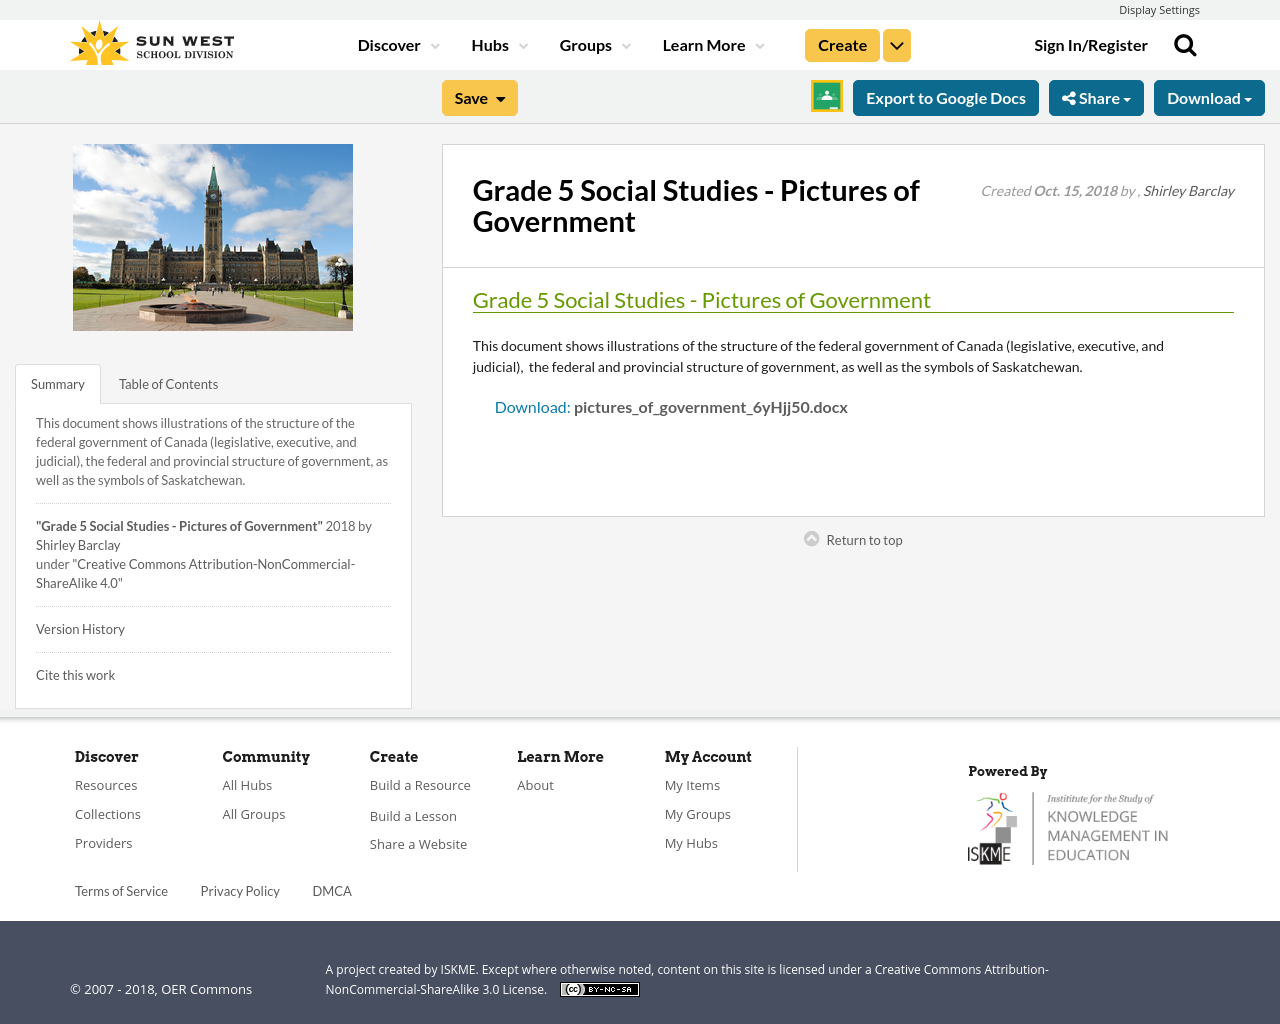Screen dimensions: 1280x1024
Task: Download pictures_of_government_6yHjj50.docx
Action: pyautogui.click(x=670, y=405)
